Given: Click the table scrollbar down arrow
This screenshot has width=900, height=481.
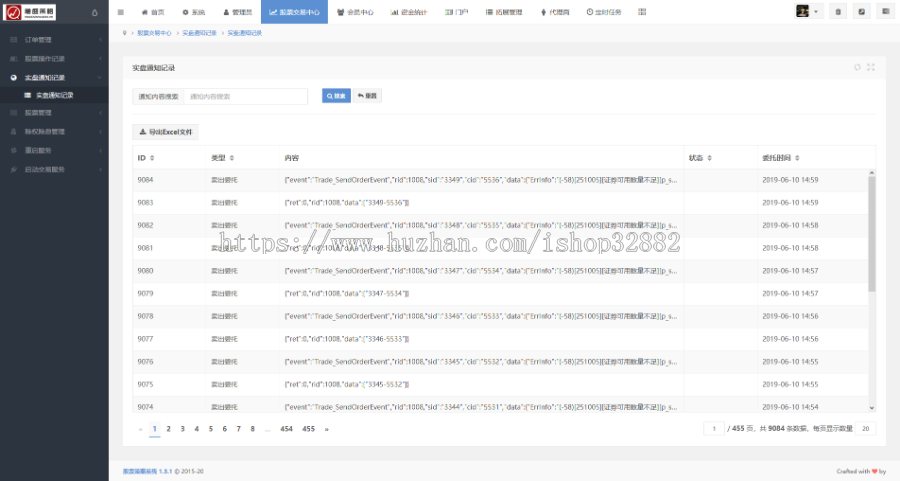Looking at the screenshot, I should (x=872, y=408).
